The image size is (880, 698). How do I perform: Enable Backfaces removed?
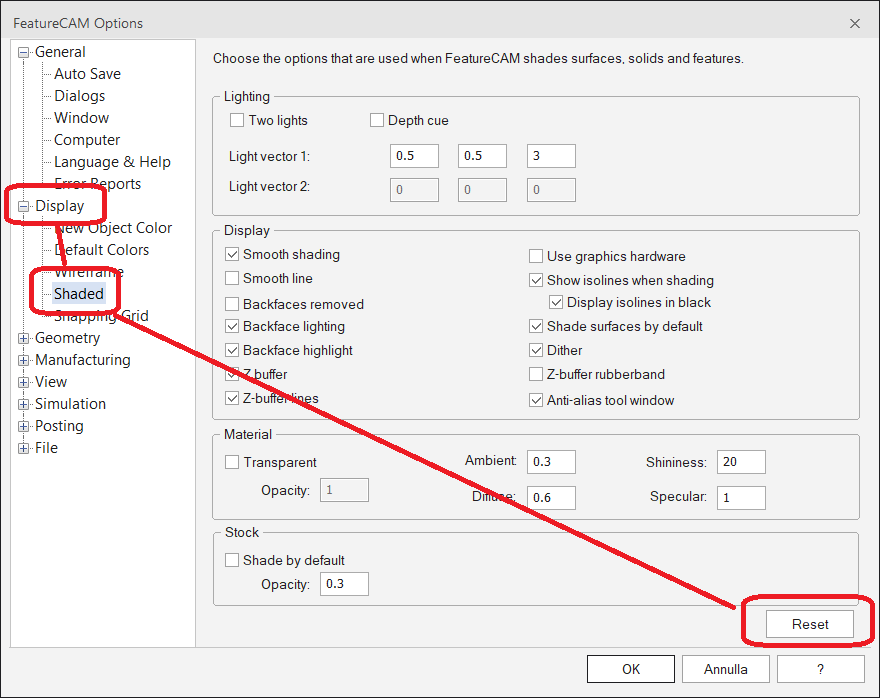[232, 304]
